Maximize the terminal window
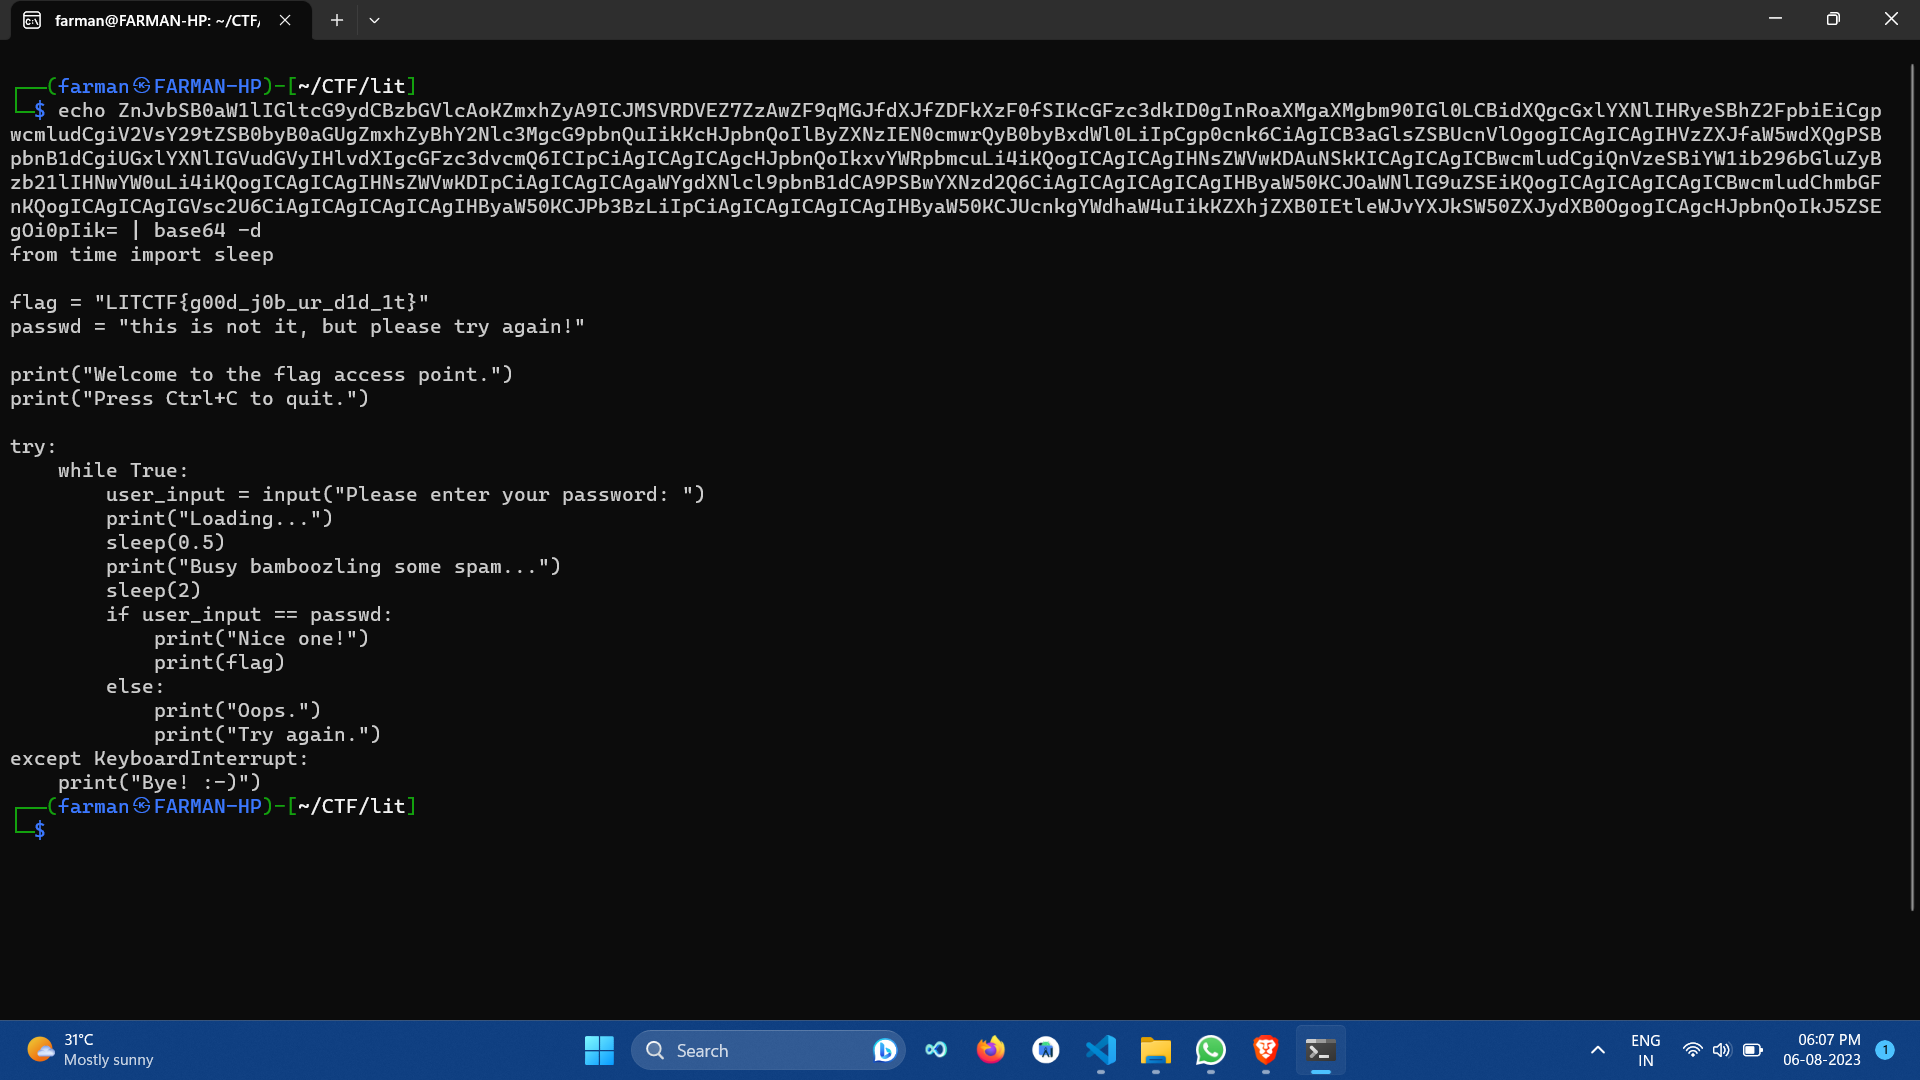This screenshot has width=1920, height=1080. 1833,19
